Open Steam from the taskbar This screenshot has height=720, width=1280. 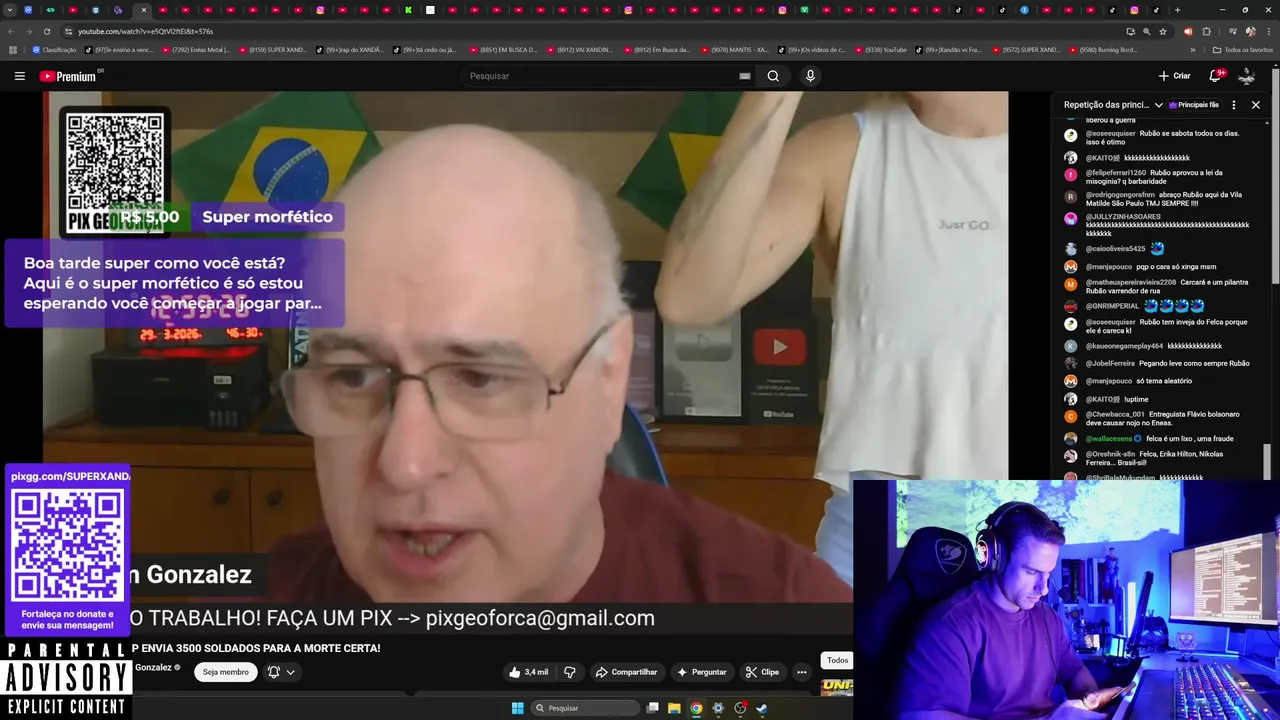tap(762, 708)
